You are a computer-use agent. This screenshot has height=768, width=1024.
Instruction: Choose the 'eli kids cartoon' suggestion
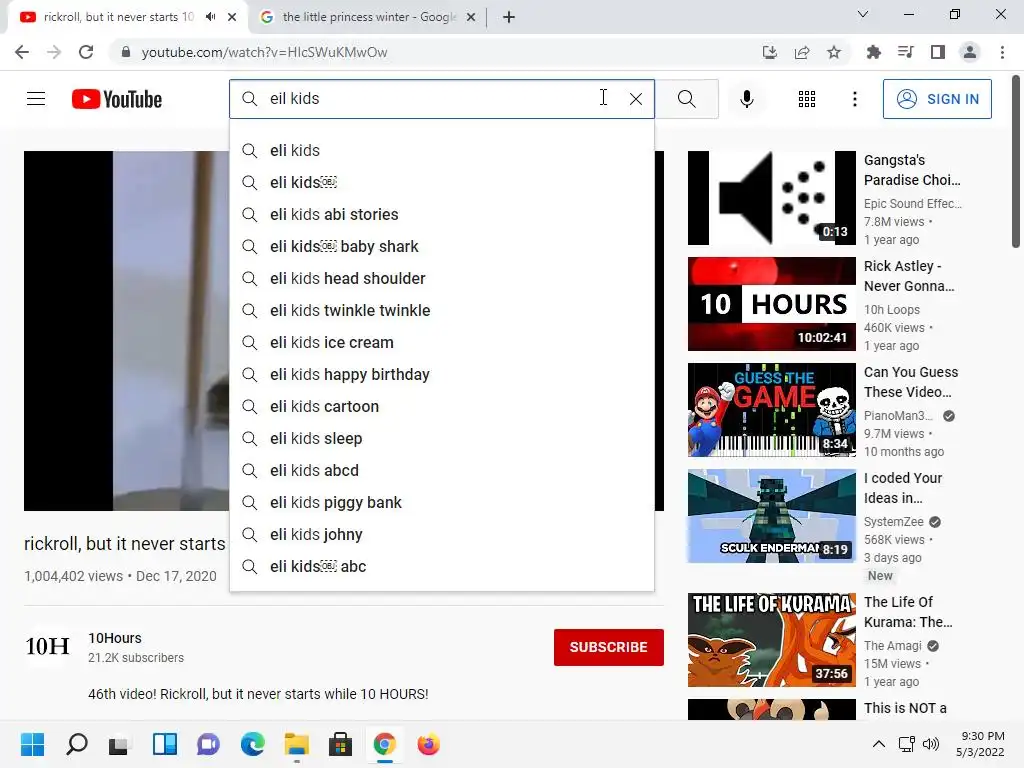click(x=442, y=406)
